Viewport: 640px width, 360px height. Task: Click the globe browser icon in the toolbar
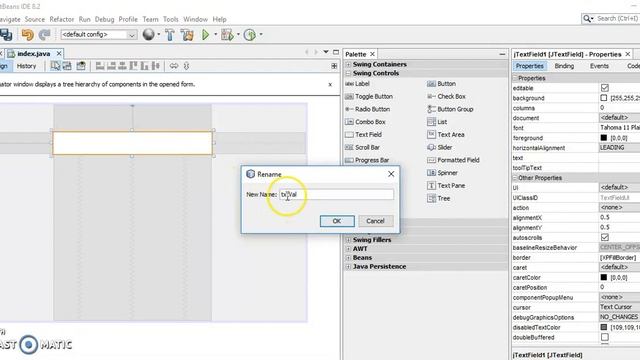[x=149, y=35]
